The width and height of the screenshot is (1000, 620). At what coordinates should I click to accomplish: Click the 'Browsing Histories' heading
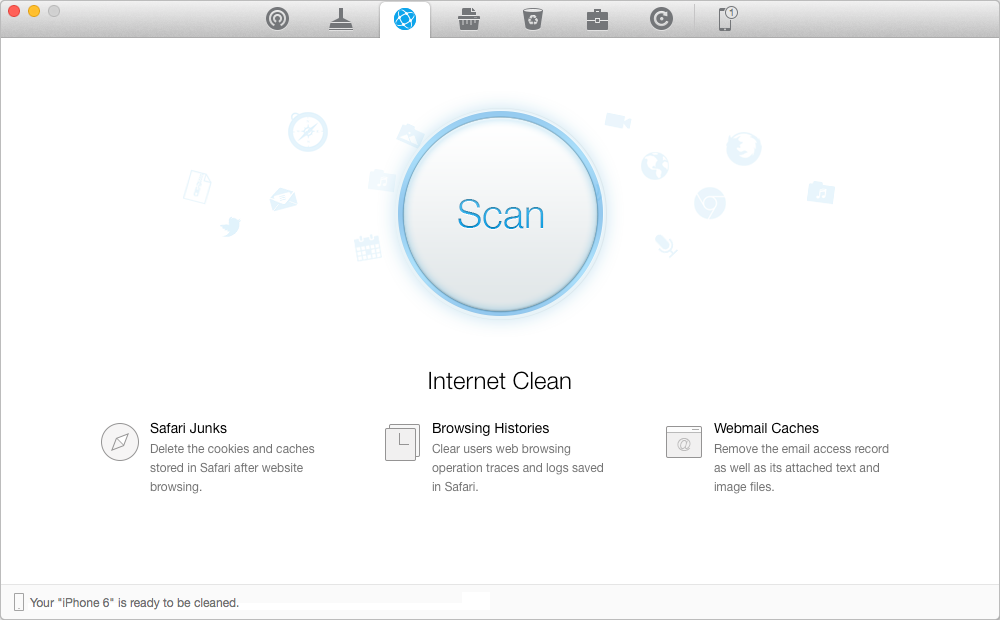click(x=490, y=428)
